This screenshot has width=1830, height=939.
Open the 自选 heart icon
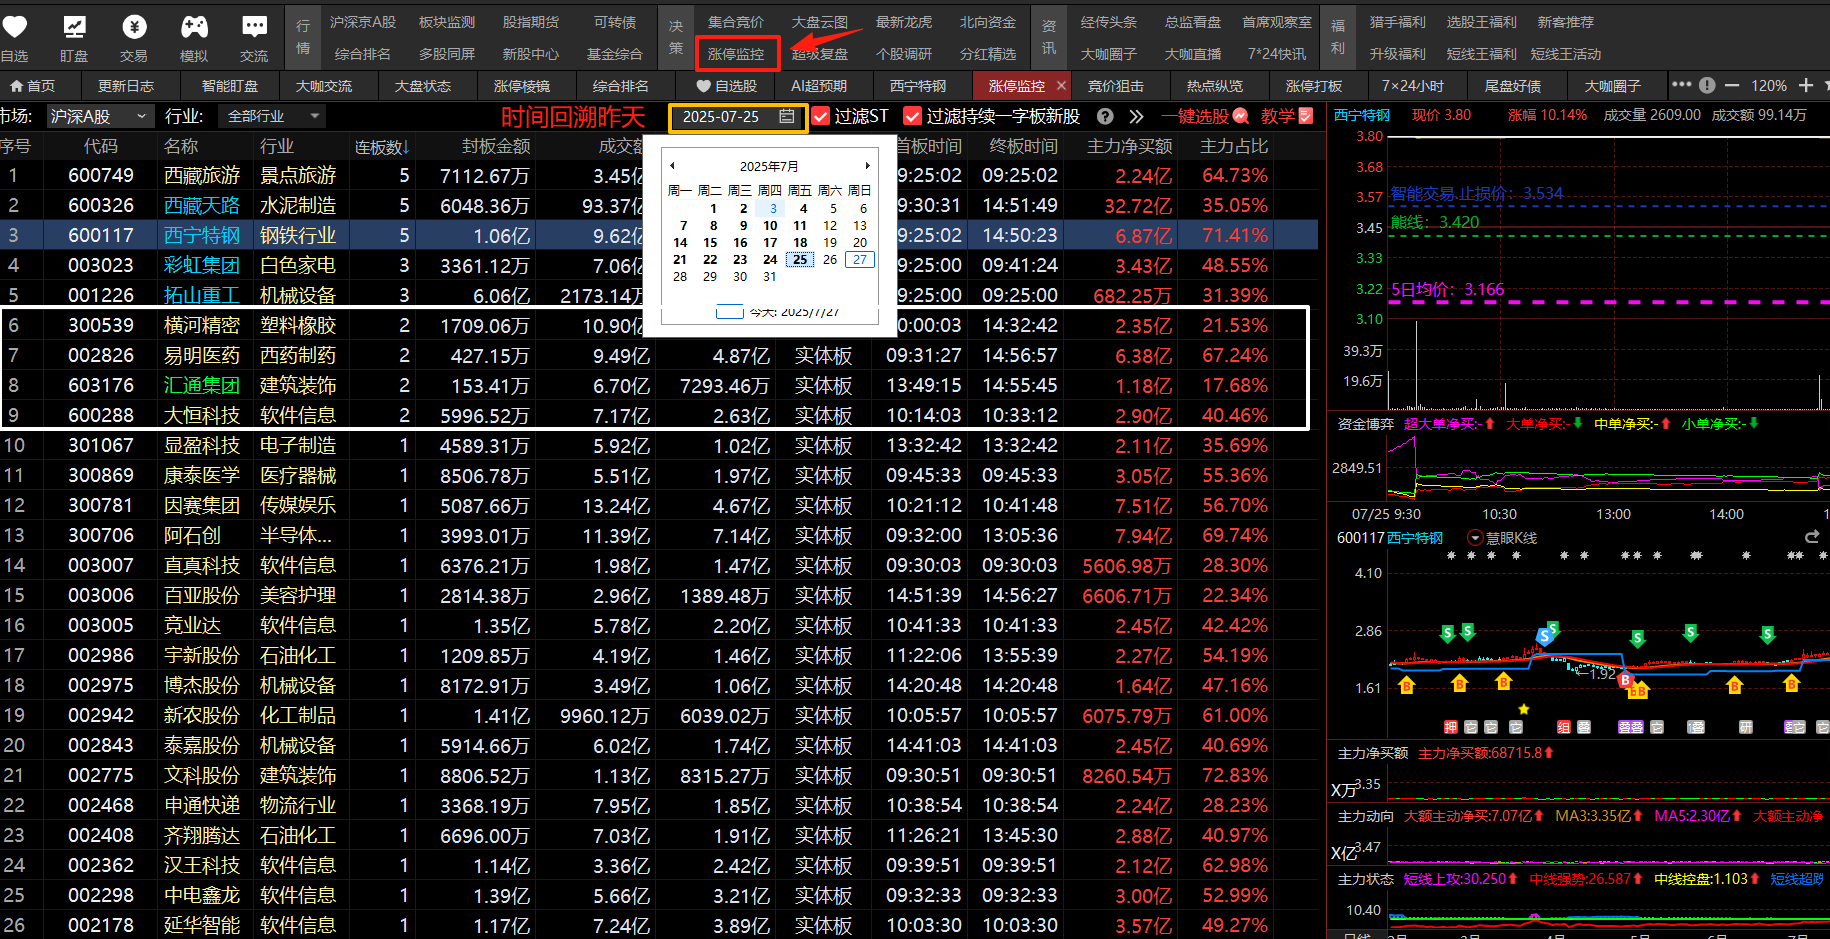tap(14, 27)
